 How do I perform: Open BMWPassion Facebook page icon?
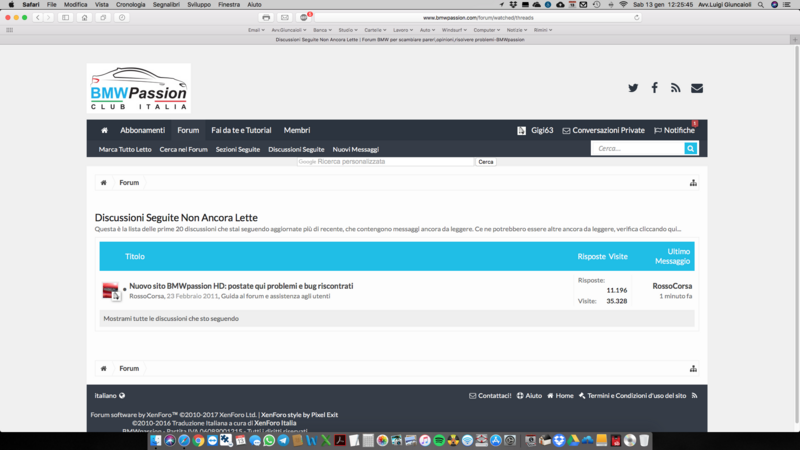(655, 88)
